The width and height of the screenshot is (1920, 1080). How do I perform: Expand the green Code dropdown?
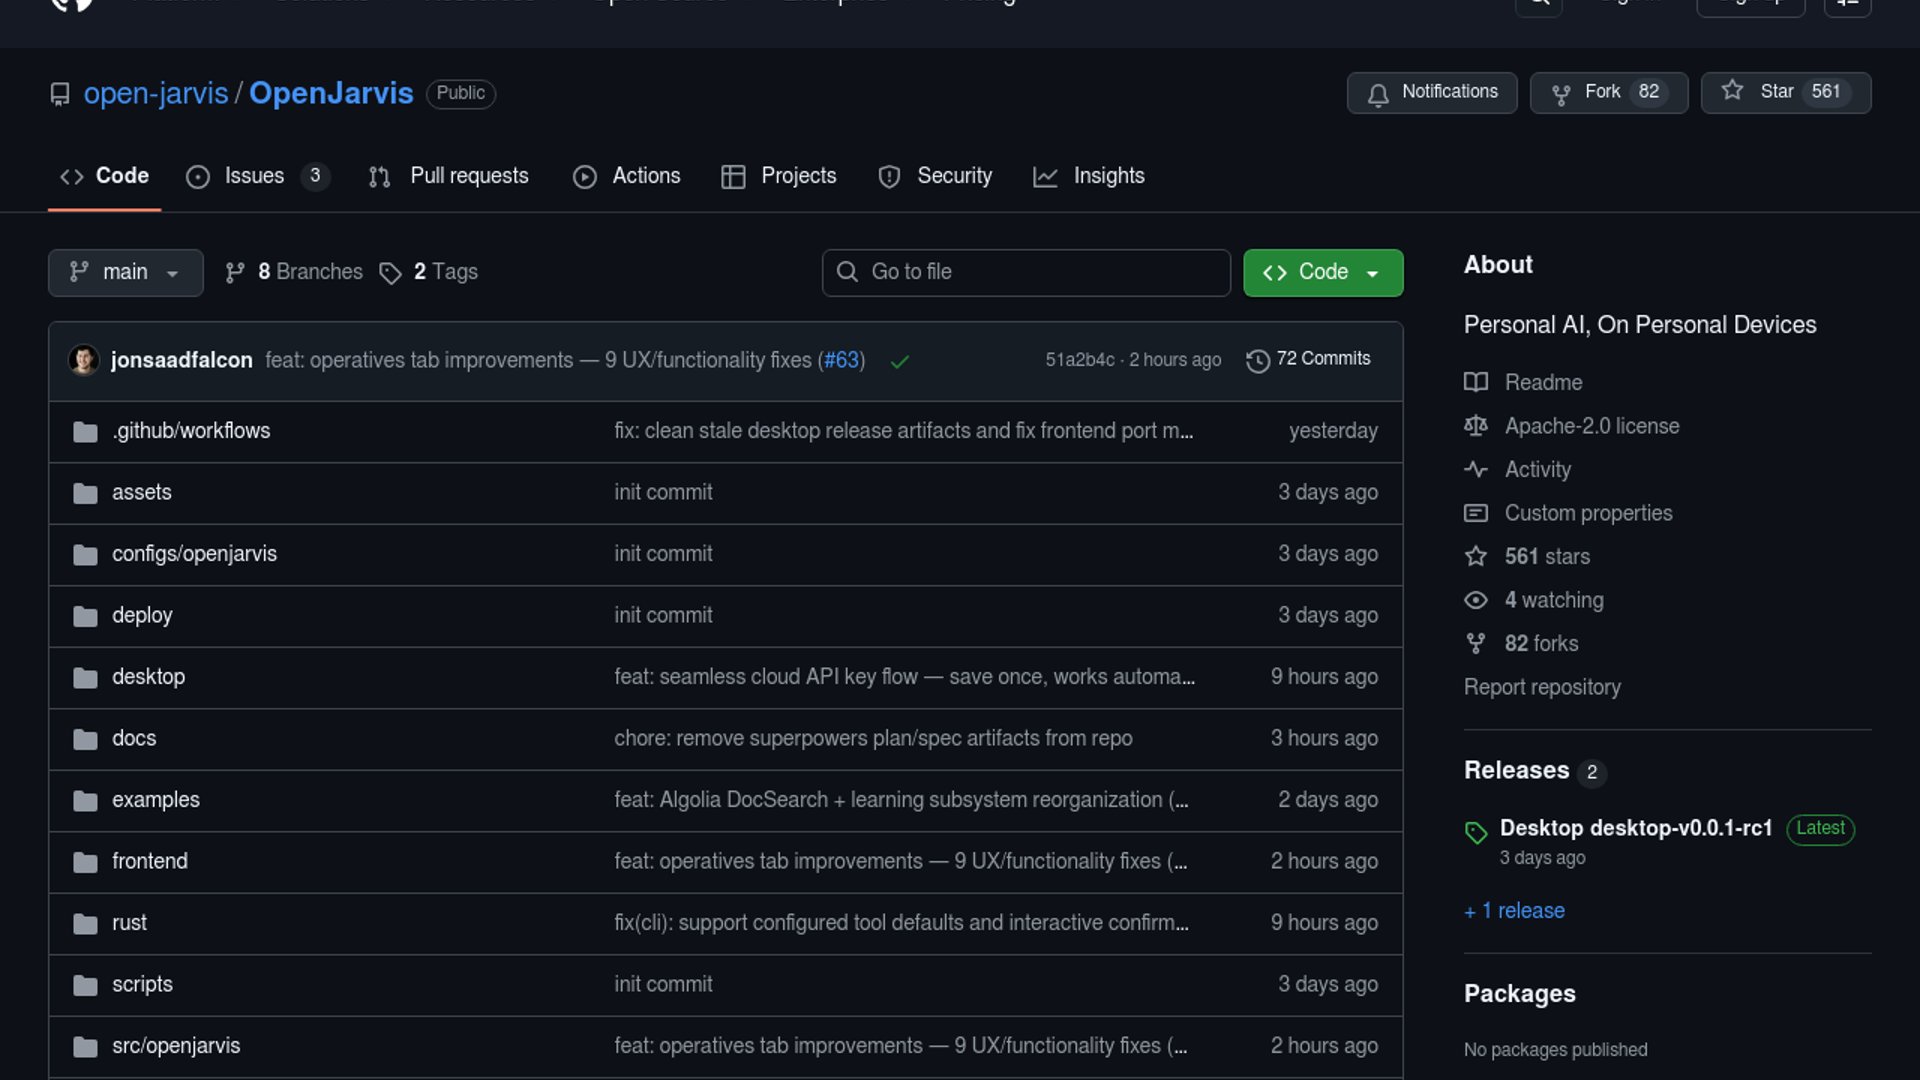(1322, 272)
